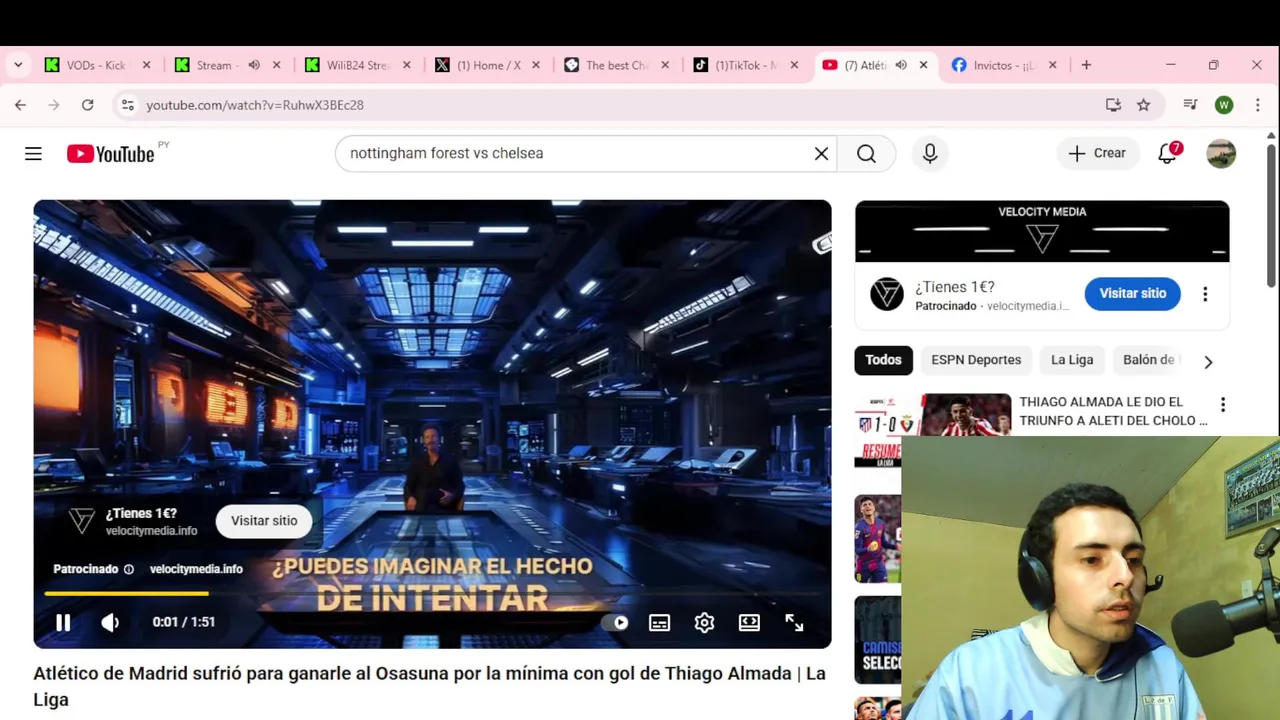The height and width of the screenshot is (720, 1280).
Task: Open Chrome tab search dropdown arrow
Action: (18, 65)
